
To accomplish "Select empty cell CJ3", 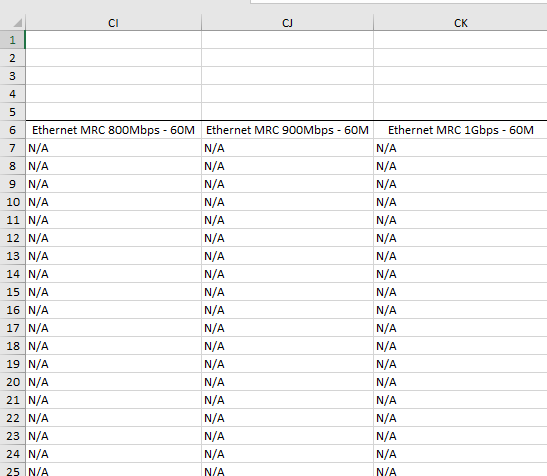I will click(x=287, y=76).
